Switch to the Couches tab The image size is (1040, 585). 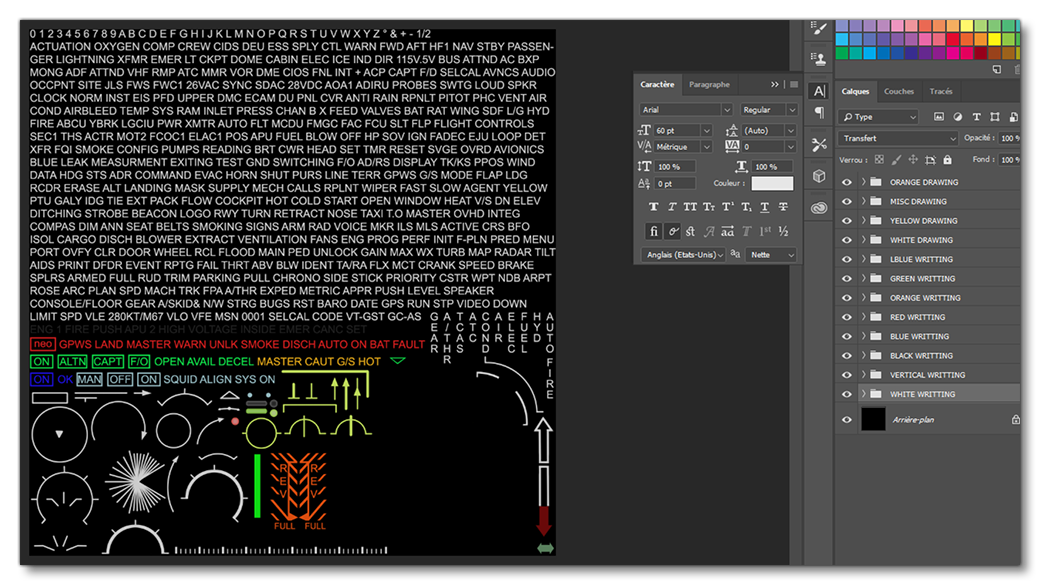click(899, 92)
